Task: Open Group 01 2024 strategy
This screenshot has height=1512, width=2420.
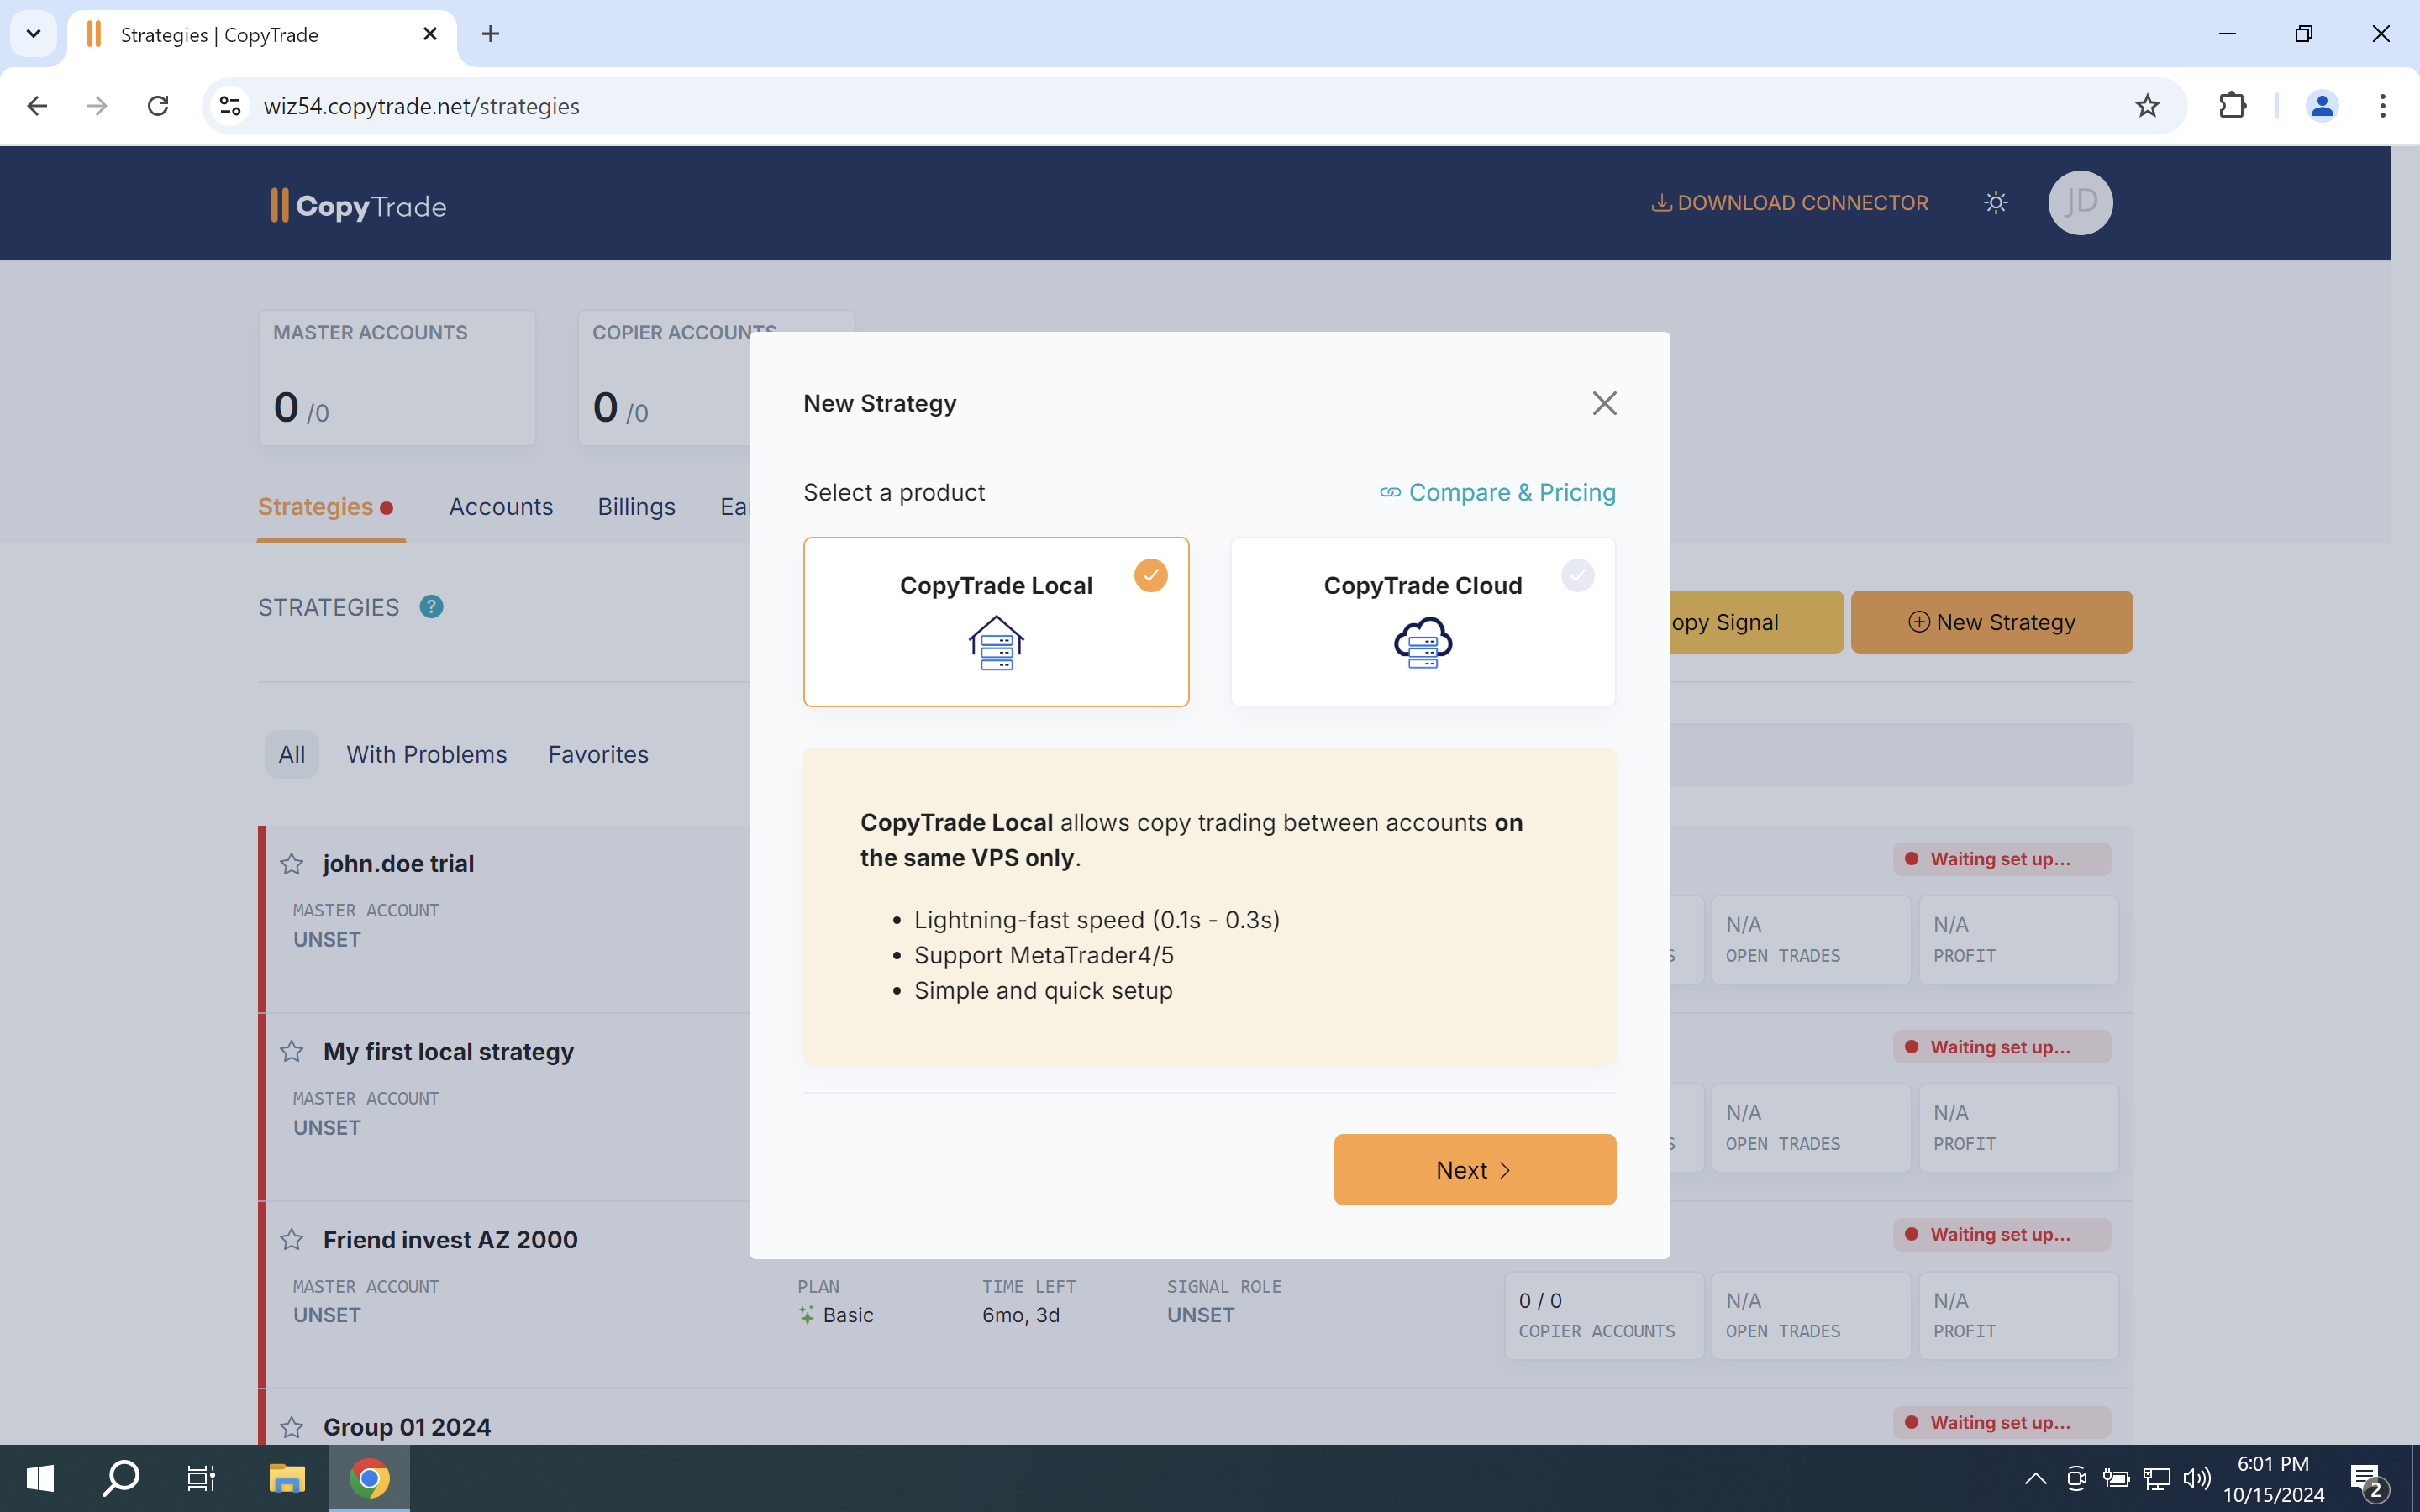Action: (407, 1427)
